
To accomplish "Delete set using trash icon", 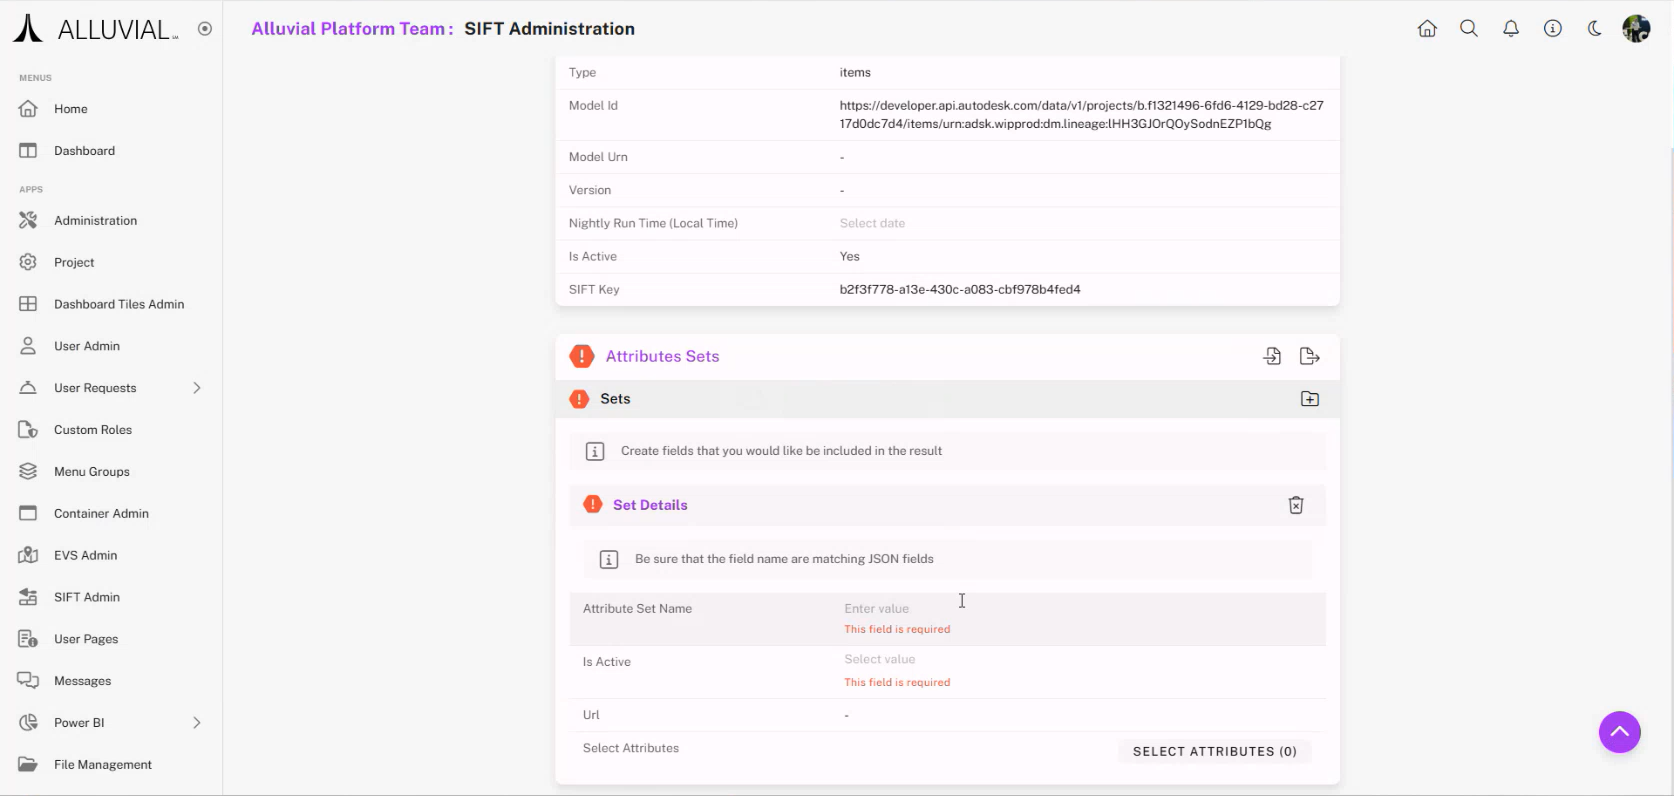I will pos(1296,505).
